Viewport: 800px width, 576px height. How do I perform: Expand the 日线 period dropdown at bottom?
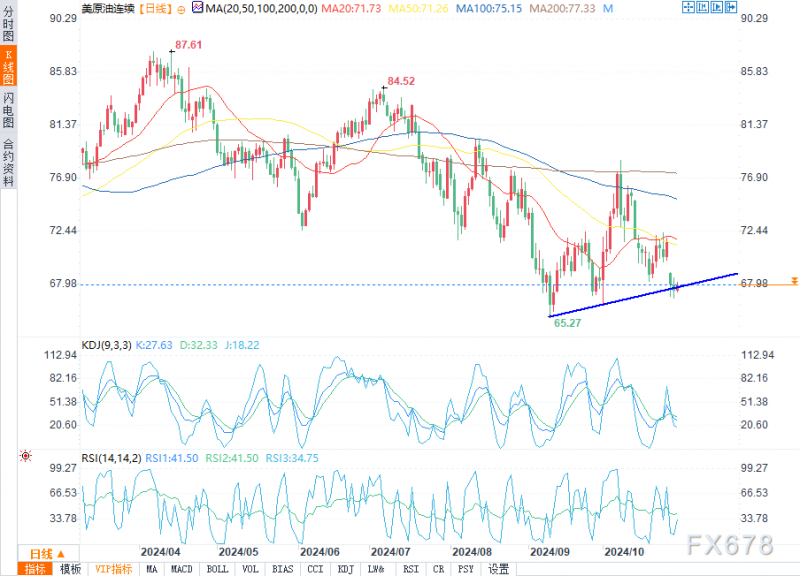tap(48, 554)
